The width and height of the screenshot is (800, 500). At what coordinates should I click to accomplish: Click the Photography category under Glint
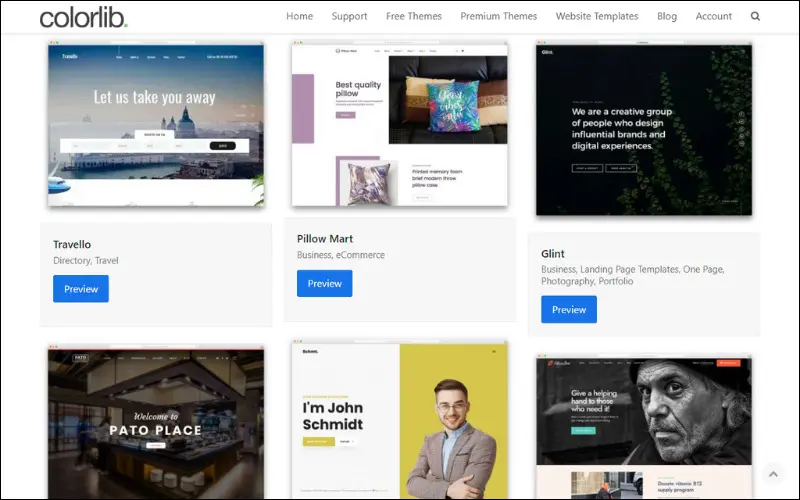567,281
